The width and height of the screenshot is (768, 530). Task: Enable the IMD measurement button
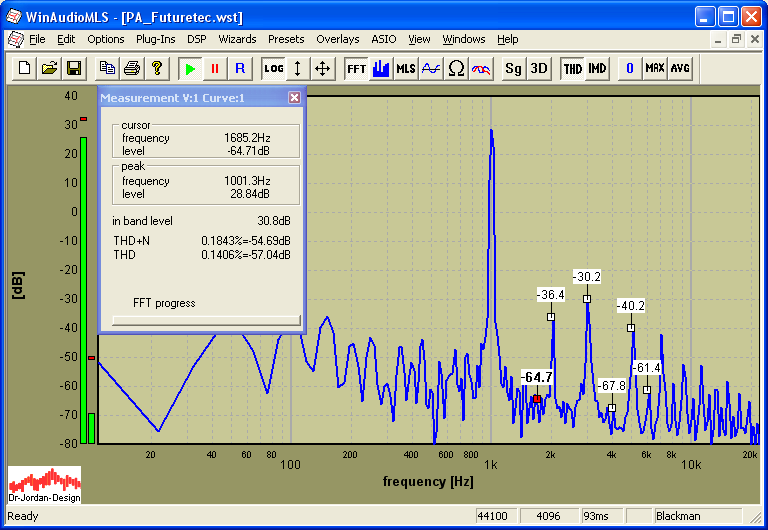point(597,68)
